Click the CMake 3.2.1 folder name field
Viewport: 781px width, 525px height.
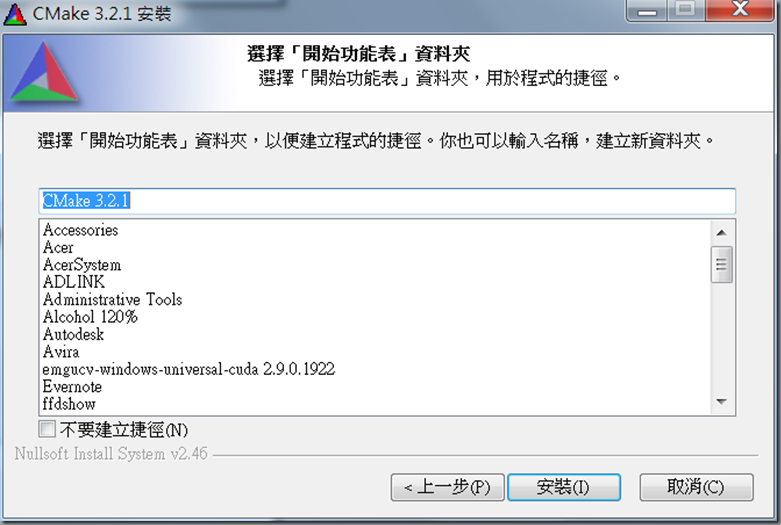[387, 201]
